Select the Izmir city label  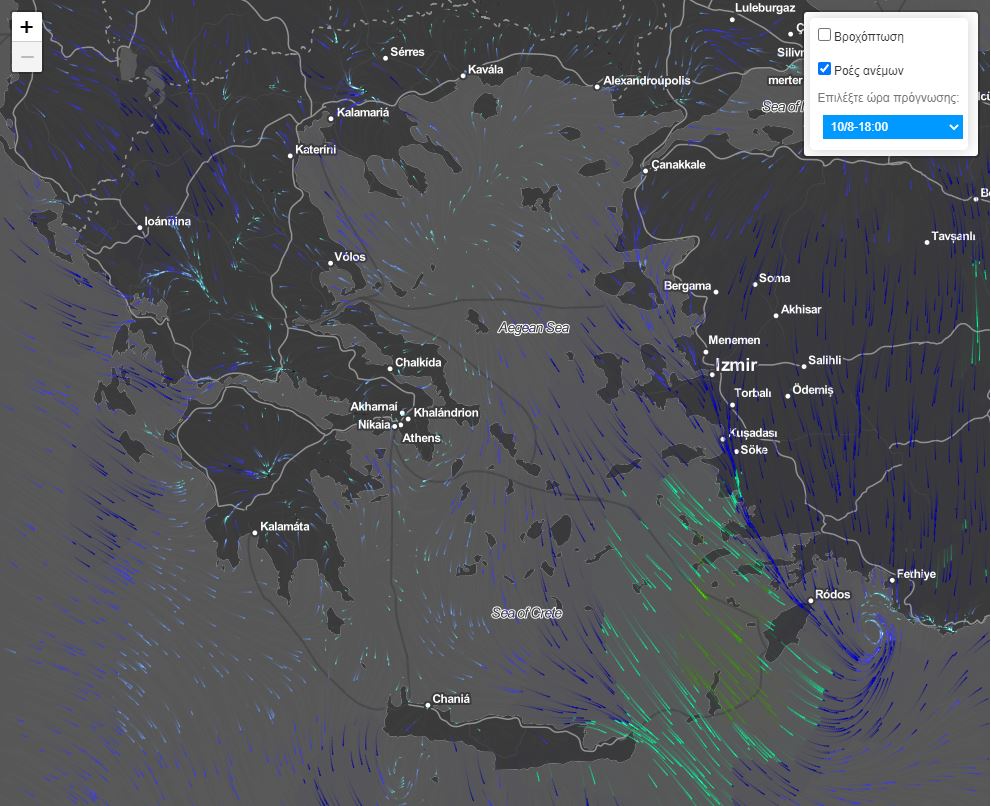tap(736, 366)
